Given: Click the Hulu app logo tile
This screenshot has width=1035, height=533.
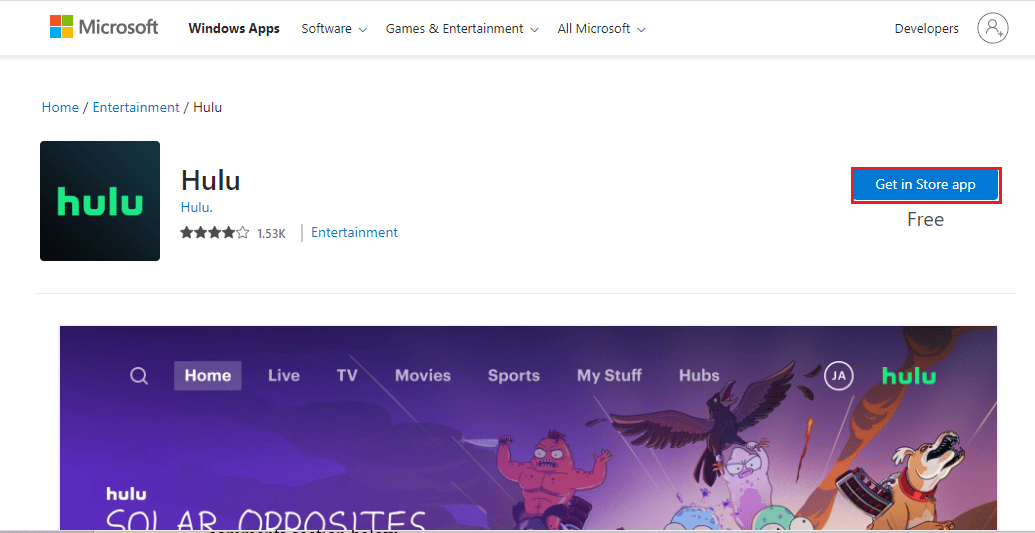Looking at the screenshot, I should [x=100, y=201].
